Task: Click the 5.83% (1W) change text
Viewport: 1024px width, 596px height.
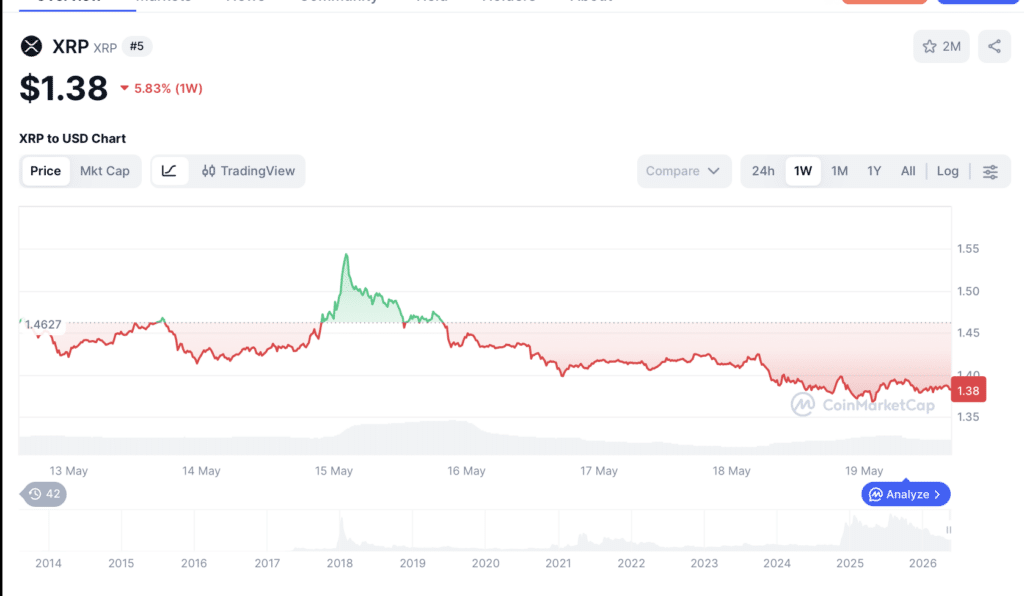Action: 168,88
